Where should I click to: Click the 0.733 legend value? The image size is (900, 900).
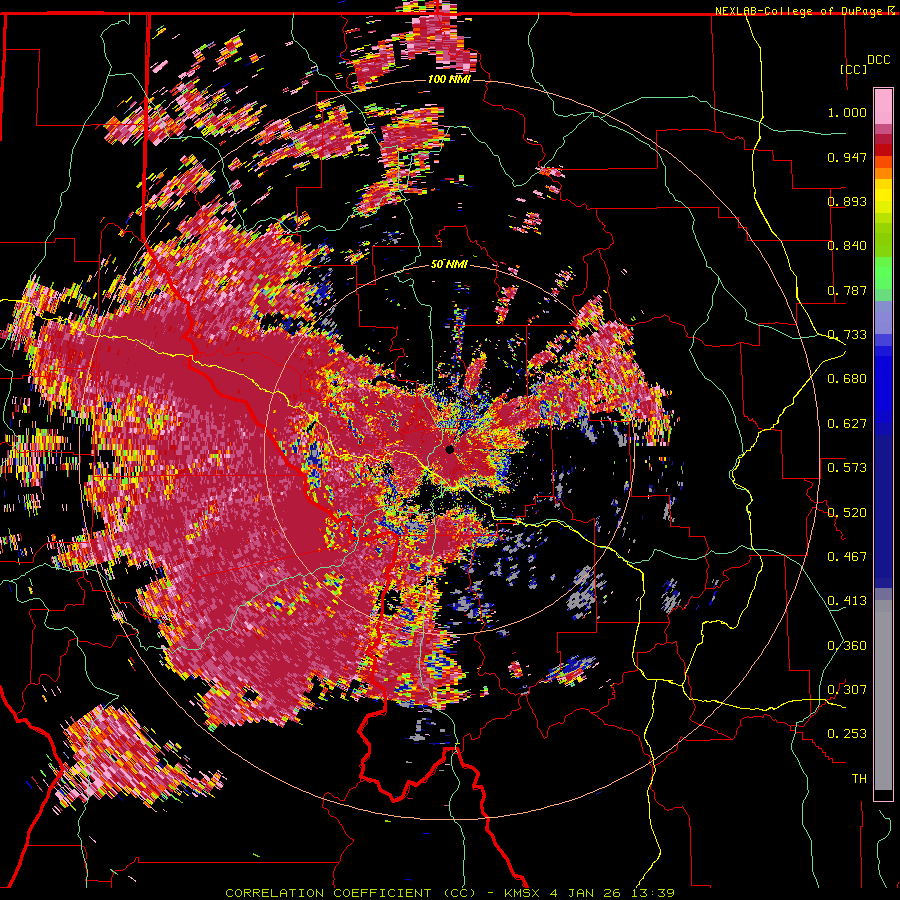tap(847, 335)
